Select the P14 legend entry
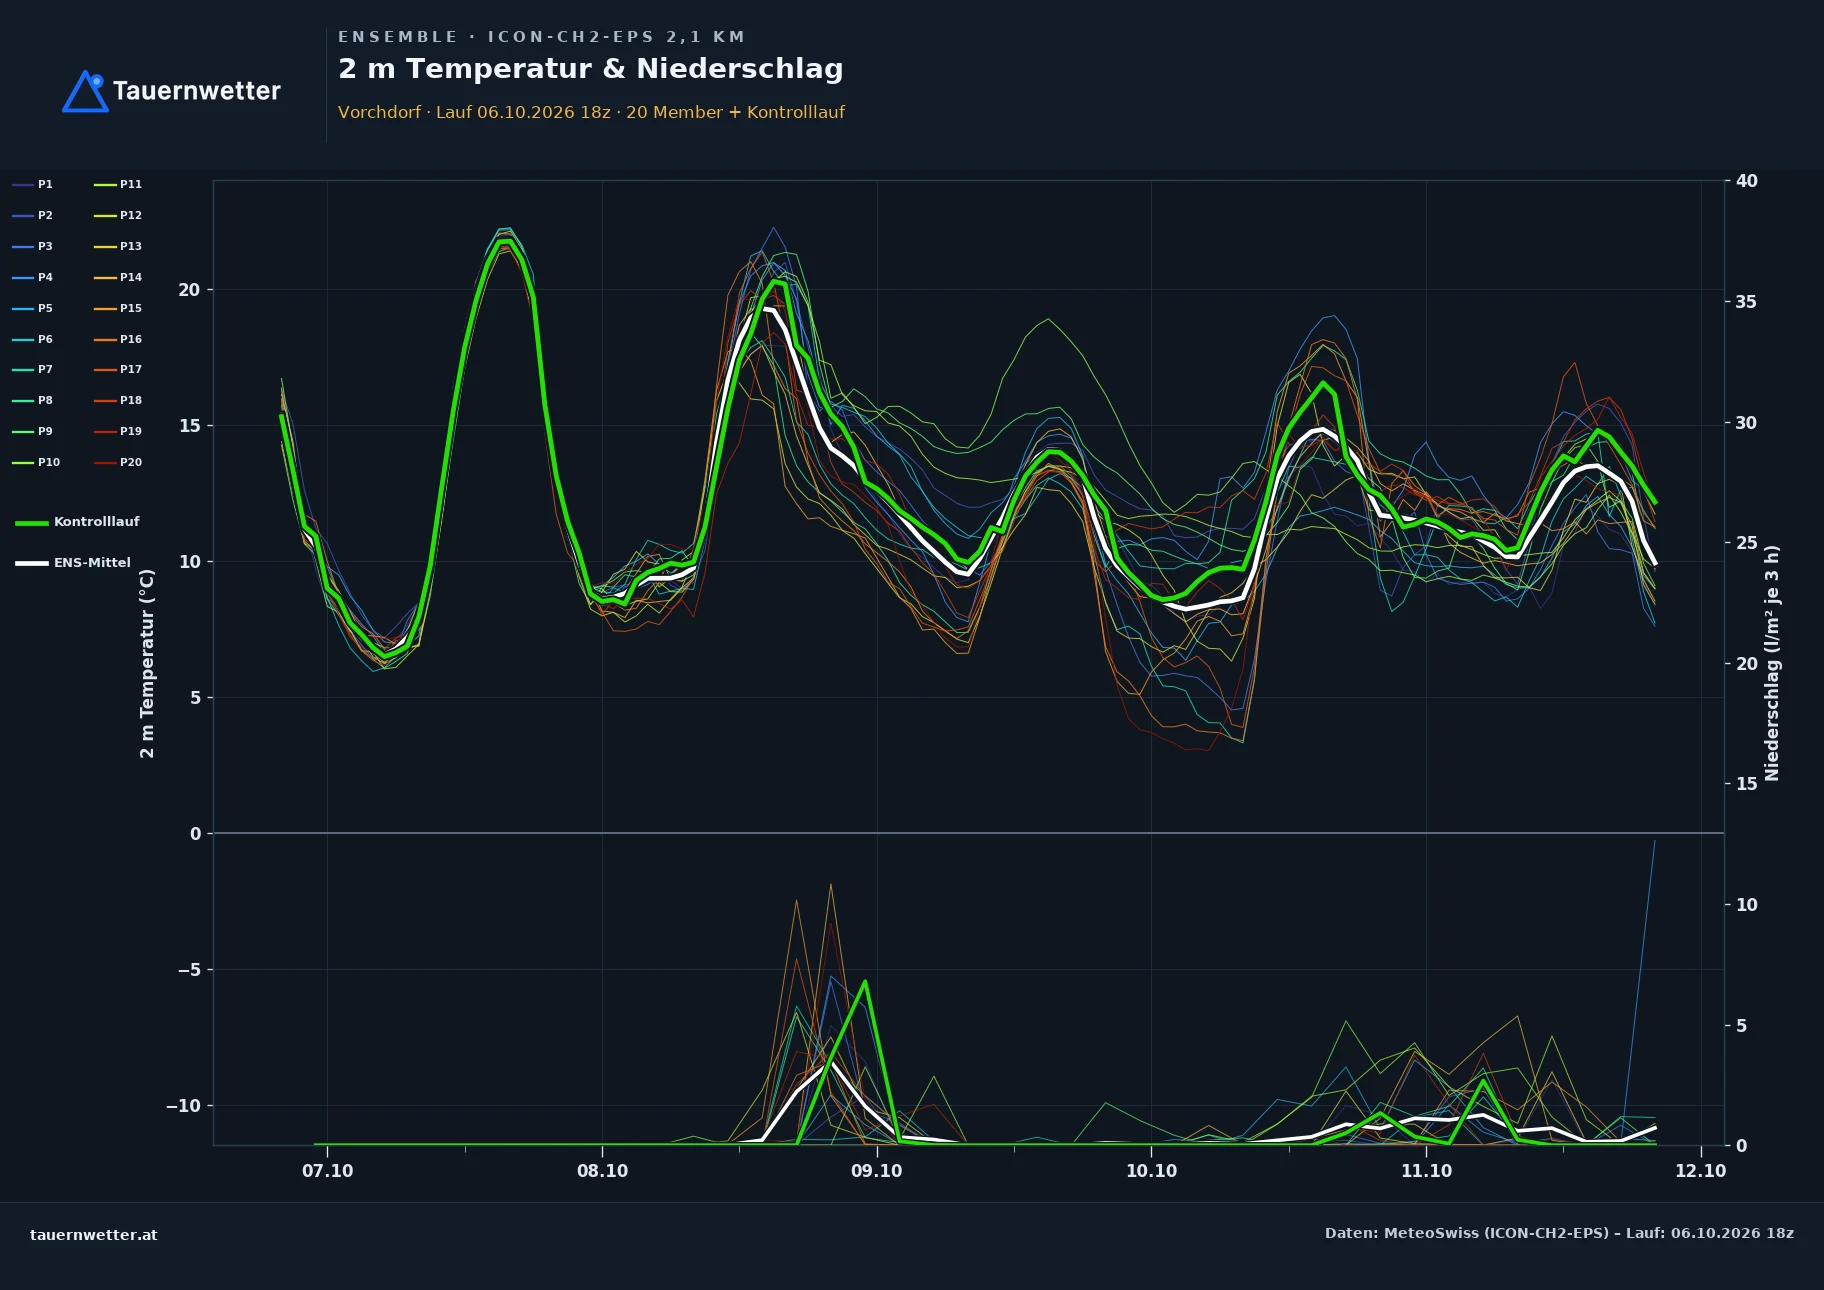The image size is (1824, 1290). (118, 278)
